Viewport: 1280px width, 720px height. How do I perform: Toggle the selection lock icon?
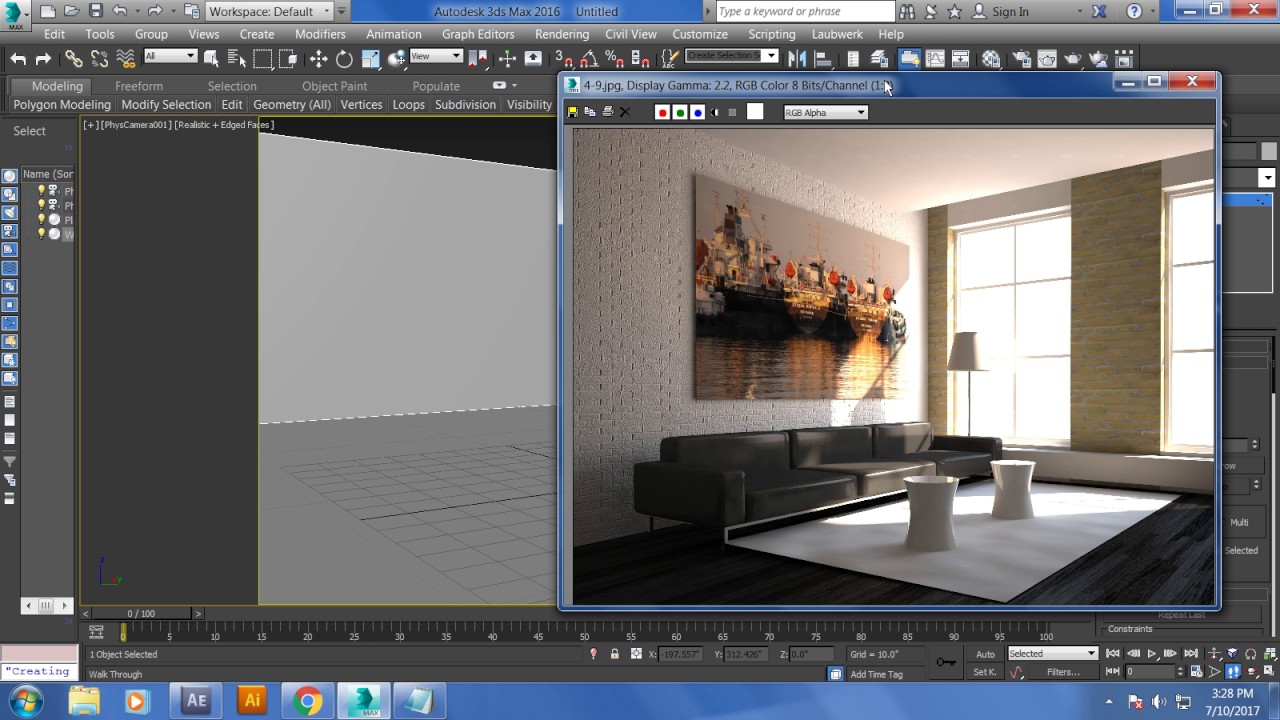pos(614,654)
